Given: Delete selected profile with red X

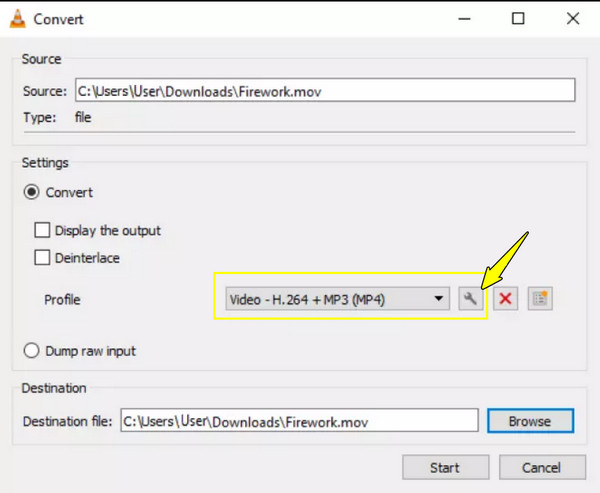Looking at the screenshot, I should [505, 299].
